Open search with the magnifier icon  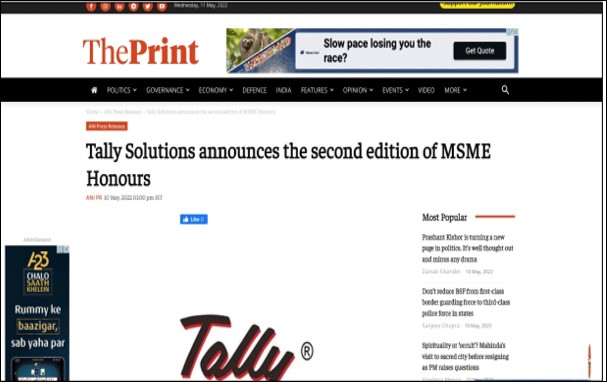click(505, 90)
